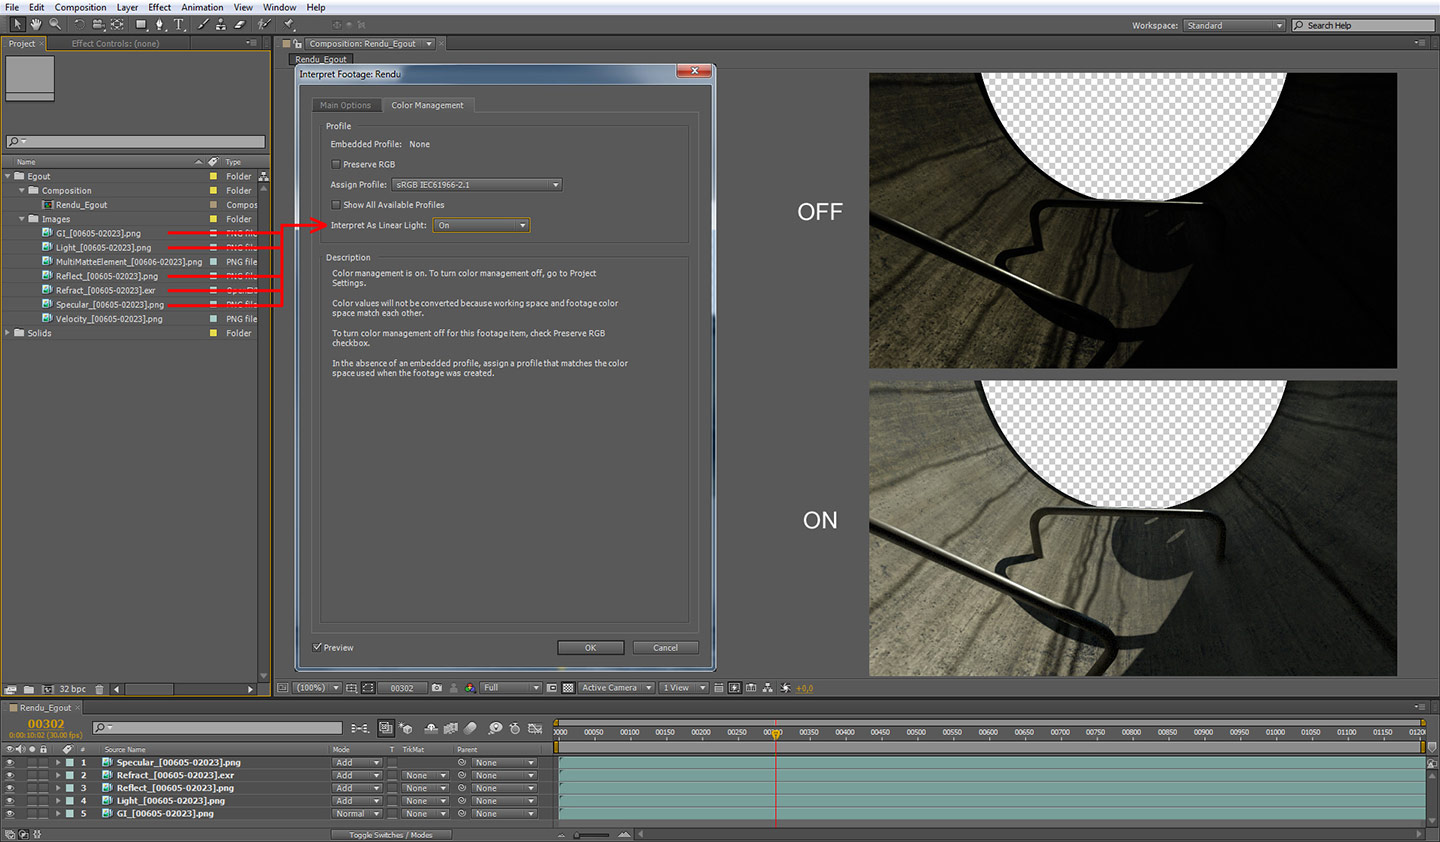Toggle transparency grid in composition viewer
Screen dimensions: 1440x842
[x=568, y=688]
